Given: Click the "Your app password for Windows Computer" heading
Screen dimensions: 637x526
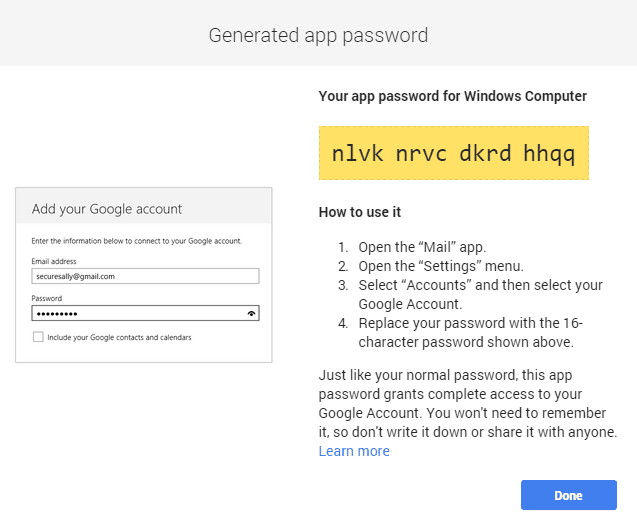Looking at the screenshot, I should pyautogui.click(x=452, y=96).
